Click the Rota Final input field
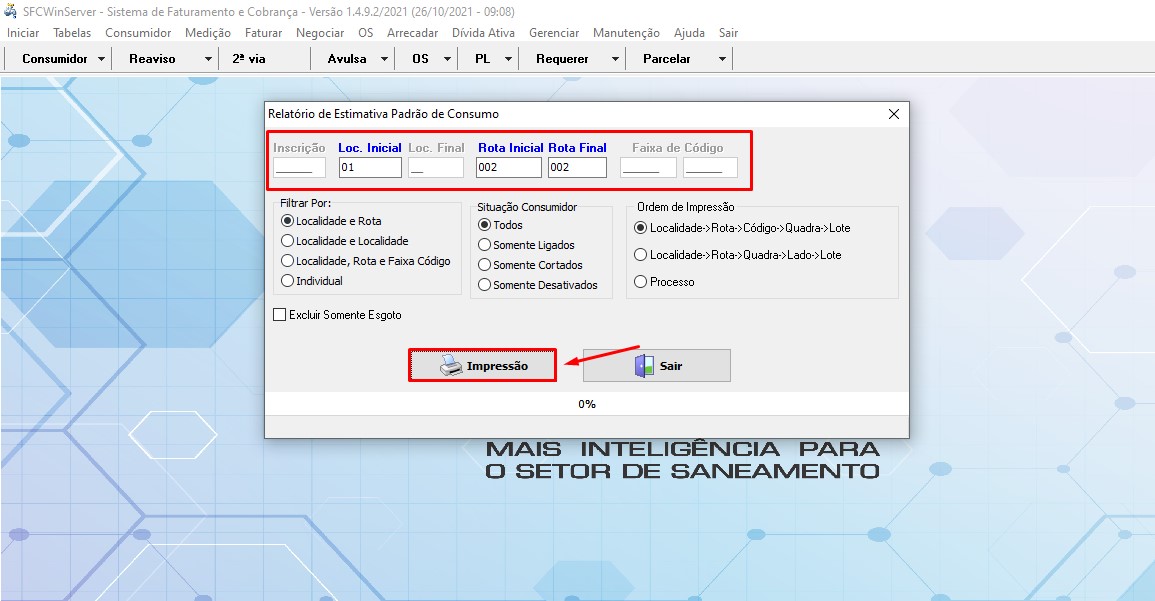 coord(577,168)
